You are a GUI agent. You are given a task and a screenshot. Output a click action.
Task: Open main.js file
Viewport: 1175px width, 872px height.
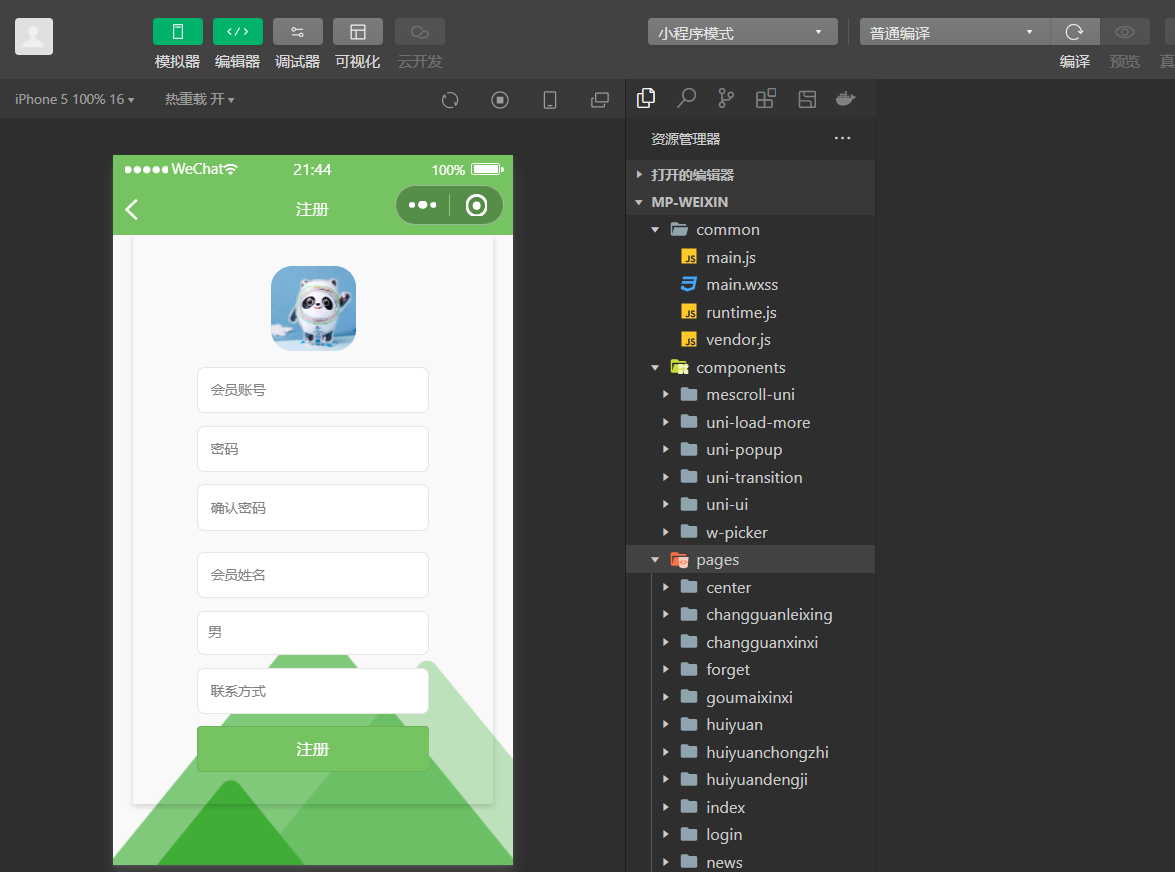(x=750, y=257)
